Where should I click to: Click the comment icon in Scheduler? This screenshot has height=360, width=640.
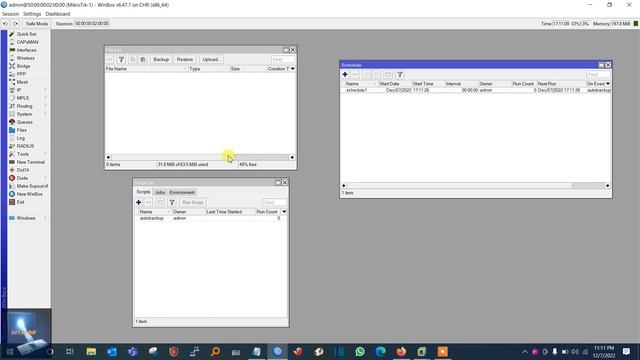388,75
